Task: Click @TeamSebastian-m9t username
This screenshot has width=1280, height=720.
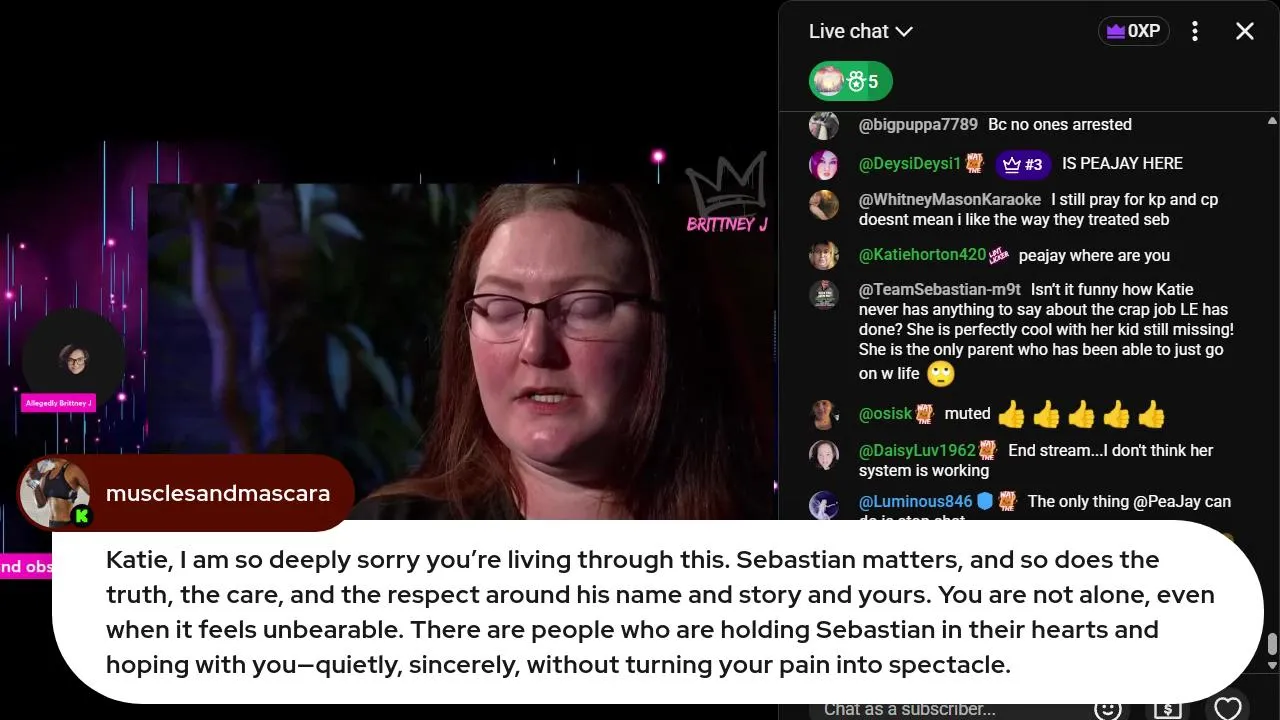Action: 939,290
